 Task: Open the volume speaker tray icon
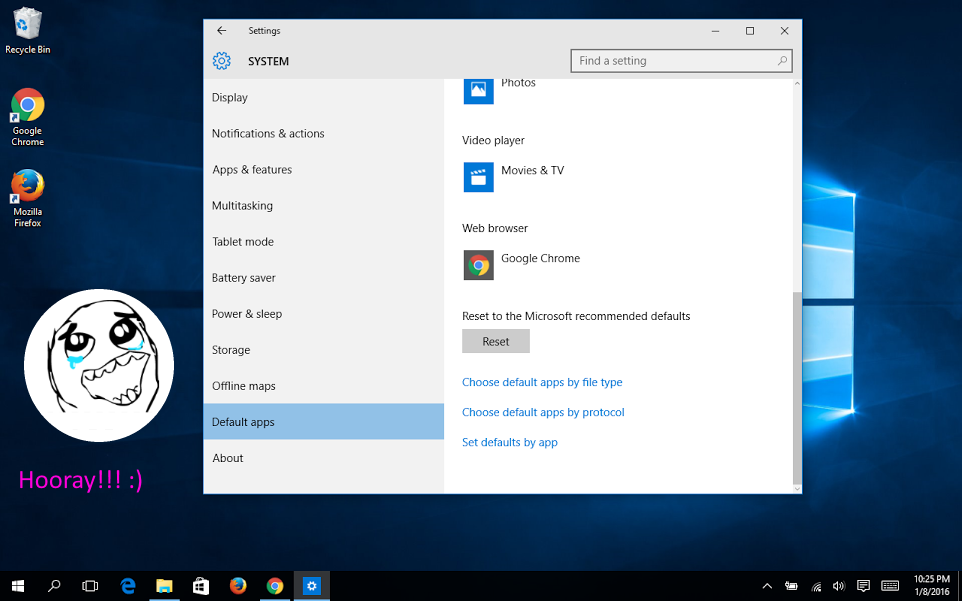[839, 586]
